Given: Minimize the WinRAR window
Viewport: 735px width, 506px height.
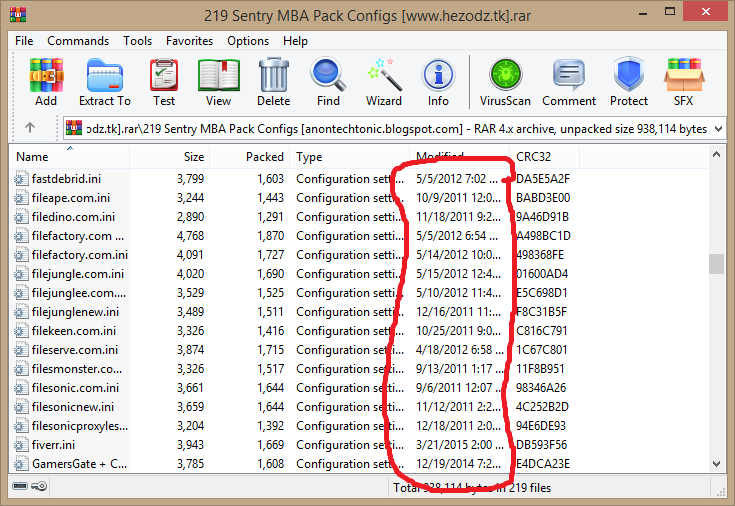Looking at the screenshot, I should (x=643, y=13).
